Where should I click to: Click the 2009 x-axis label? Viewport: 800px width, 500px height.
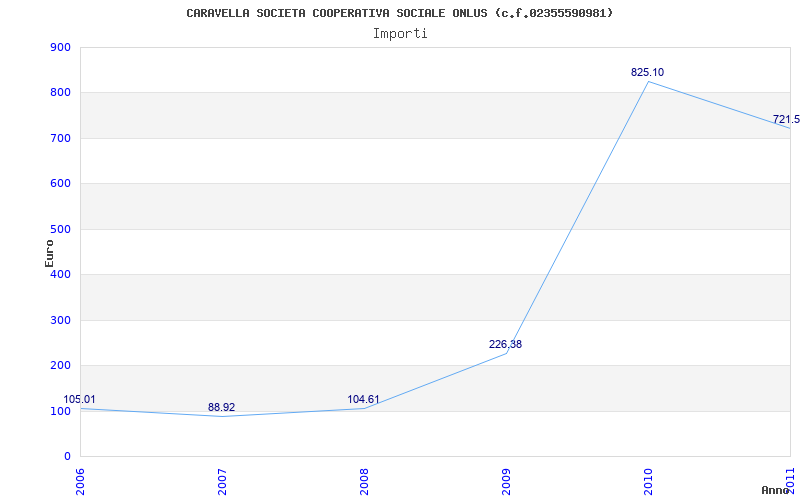tap(506, 482)
